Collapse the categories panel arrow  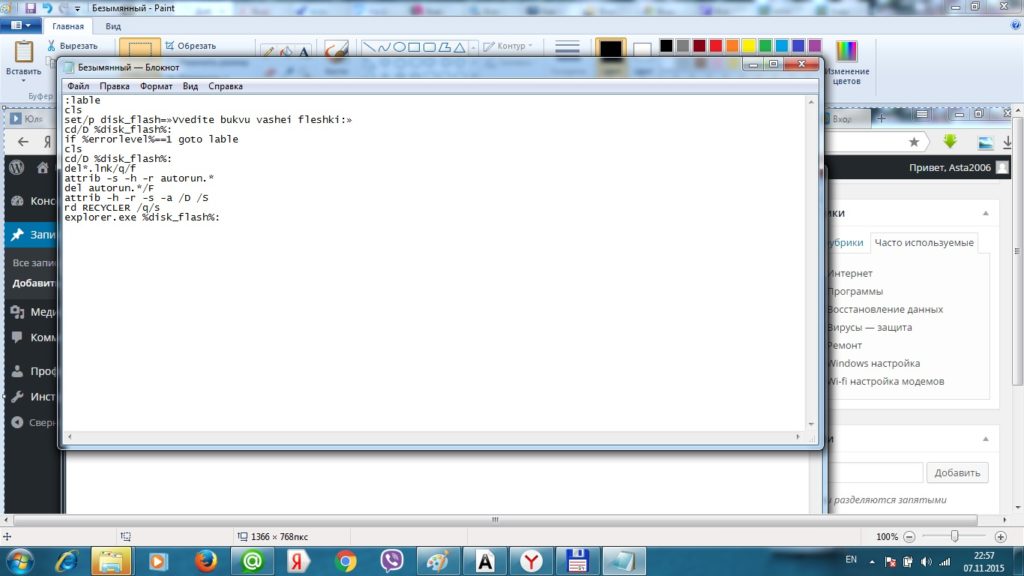(983, 213)
